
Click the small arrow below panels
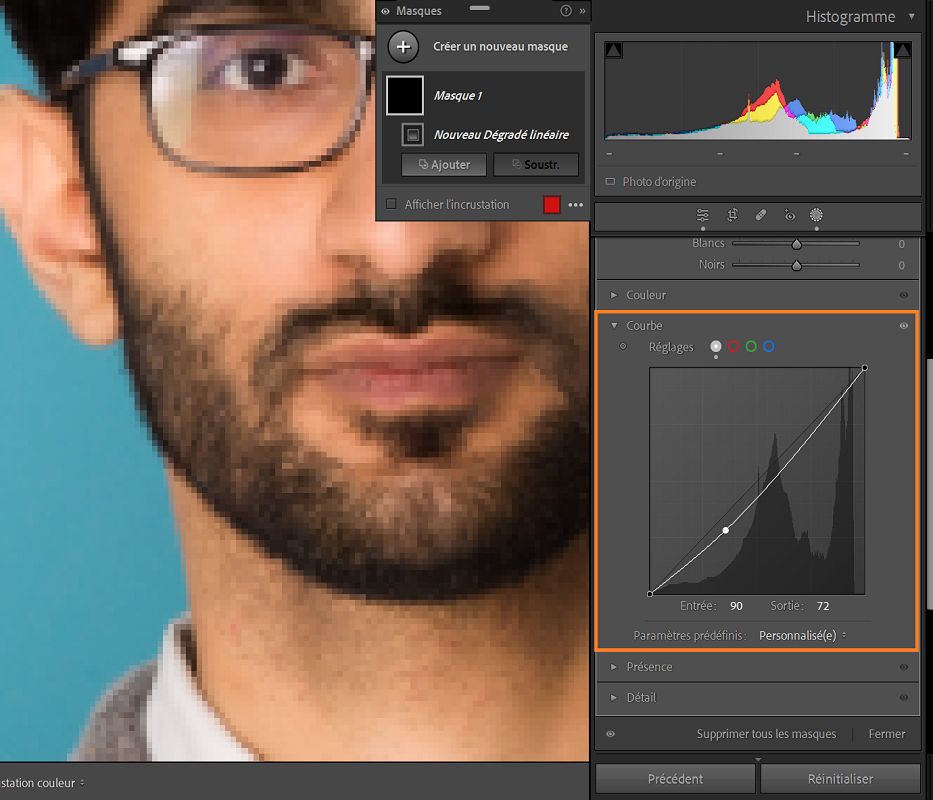coord(757,760)
